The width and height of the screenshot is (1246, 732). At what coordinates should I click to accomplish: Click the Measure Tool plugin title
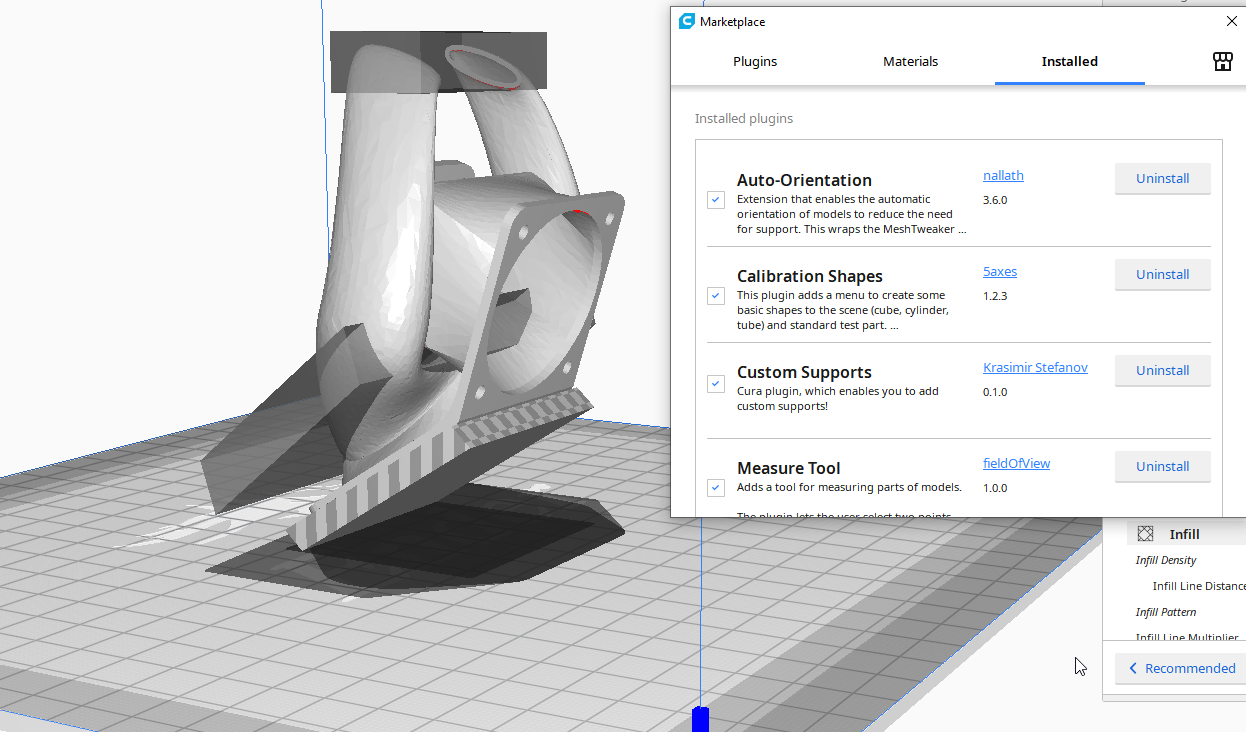(x=788, y=468)
